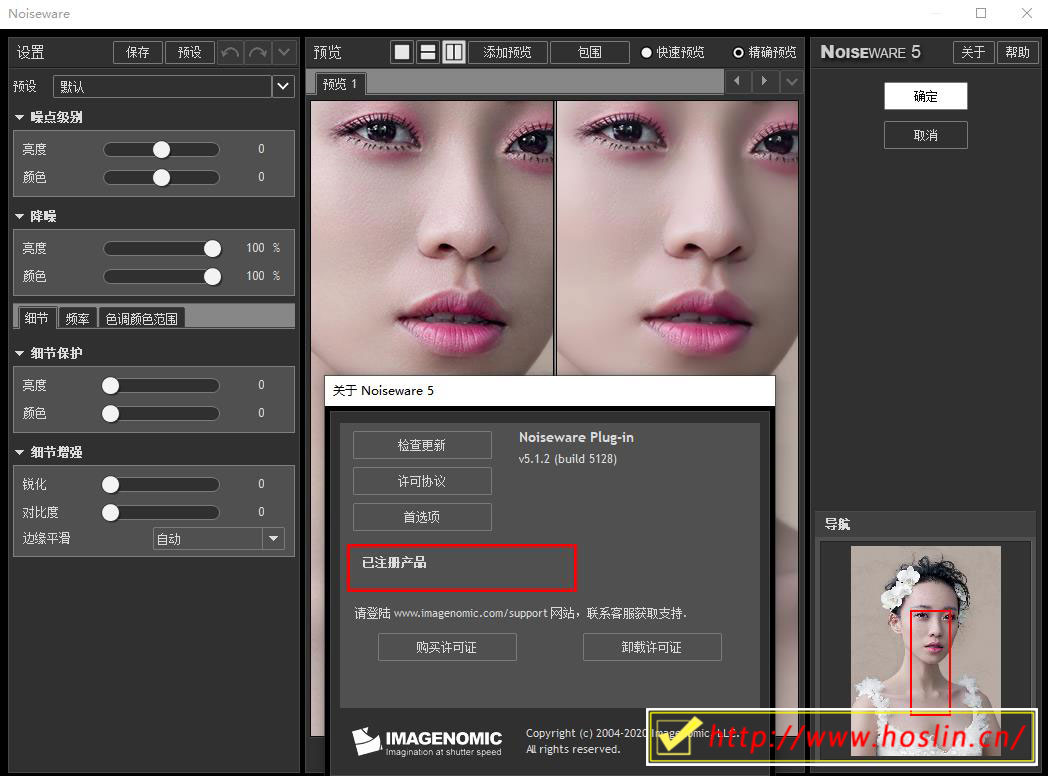Enable 精确预览 radio option
Image resolution: width=1048 pixels, height=776 pixels.
[739, 53]
